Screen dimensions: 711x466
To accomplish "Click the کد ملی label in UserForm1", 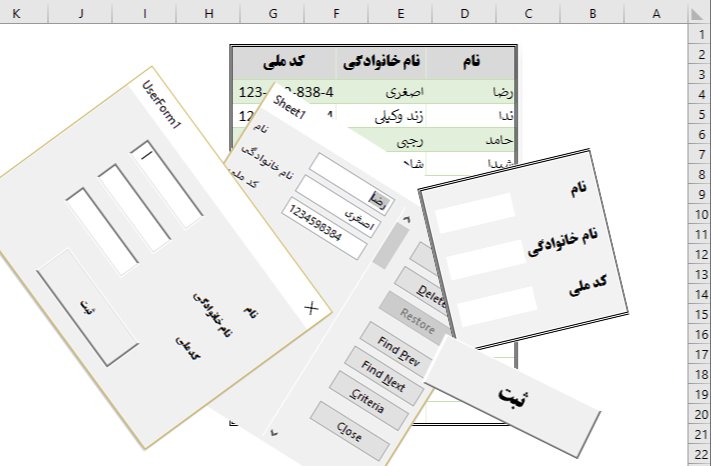I will (x=188, y=348).
